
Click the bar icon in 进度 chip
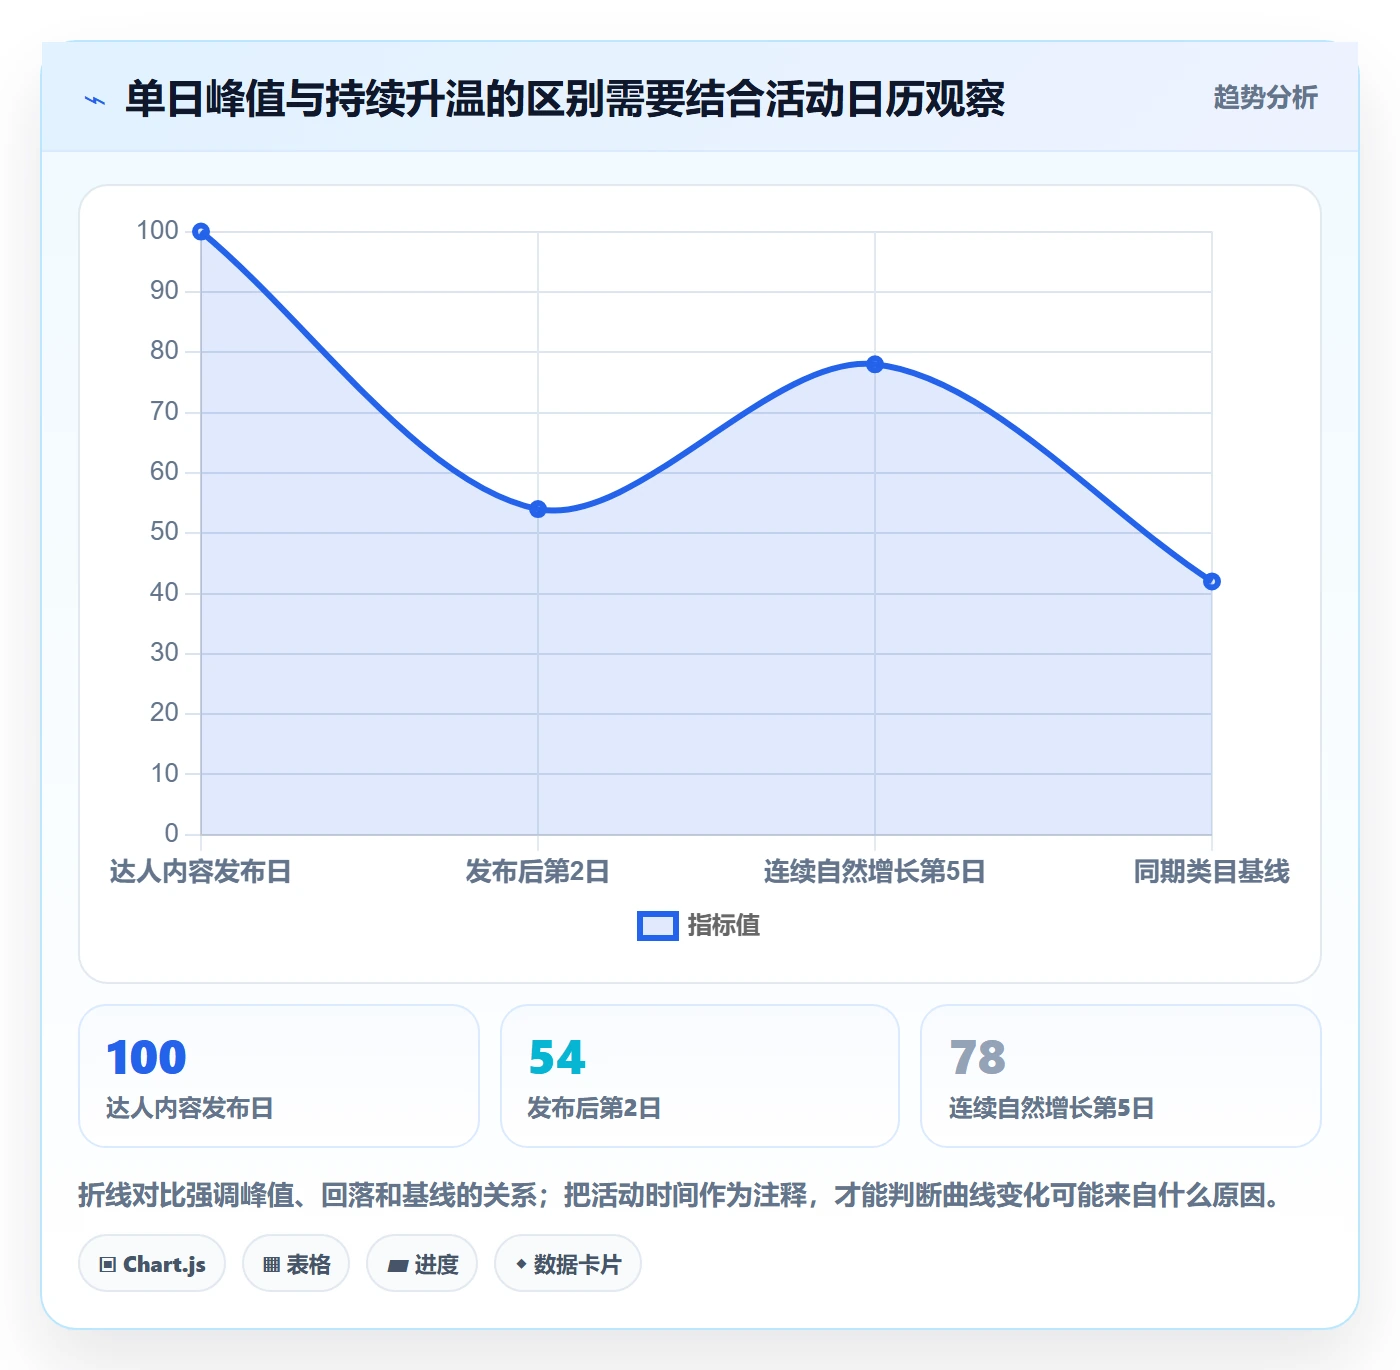tap(397, 1266)
